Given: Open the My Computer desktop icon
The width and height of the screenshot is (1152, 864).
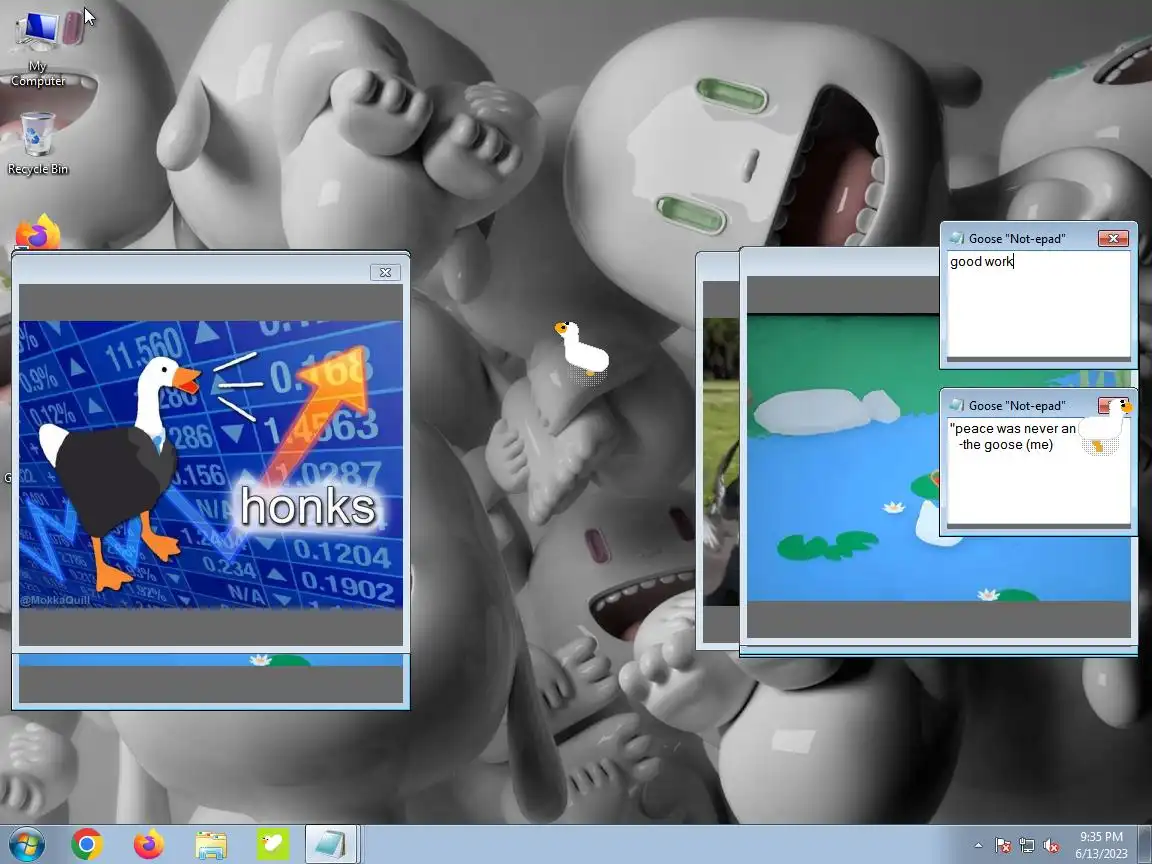Looking at the screenshot, I should tap(40, 48).
